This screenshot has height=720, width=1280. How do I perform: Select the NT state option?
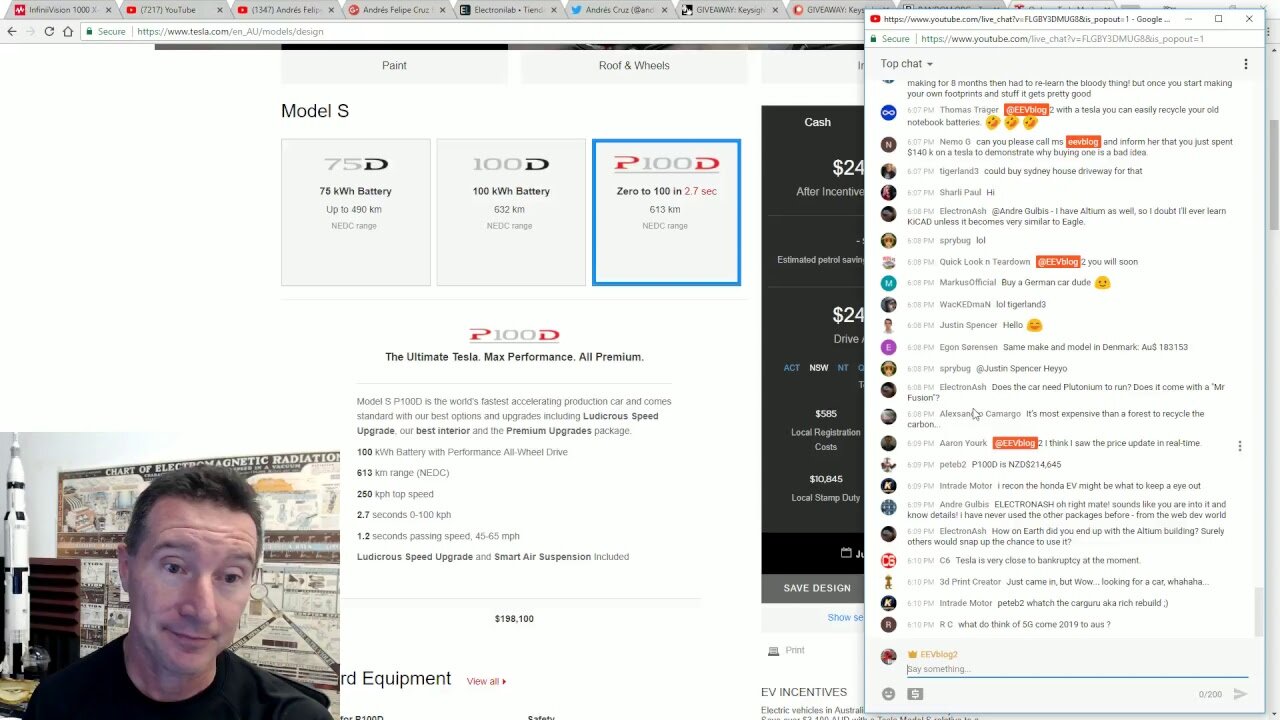pyautogui.click(x=843, y=368)
